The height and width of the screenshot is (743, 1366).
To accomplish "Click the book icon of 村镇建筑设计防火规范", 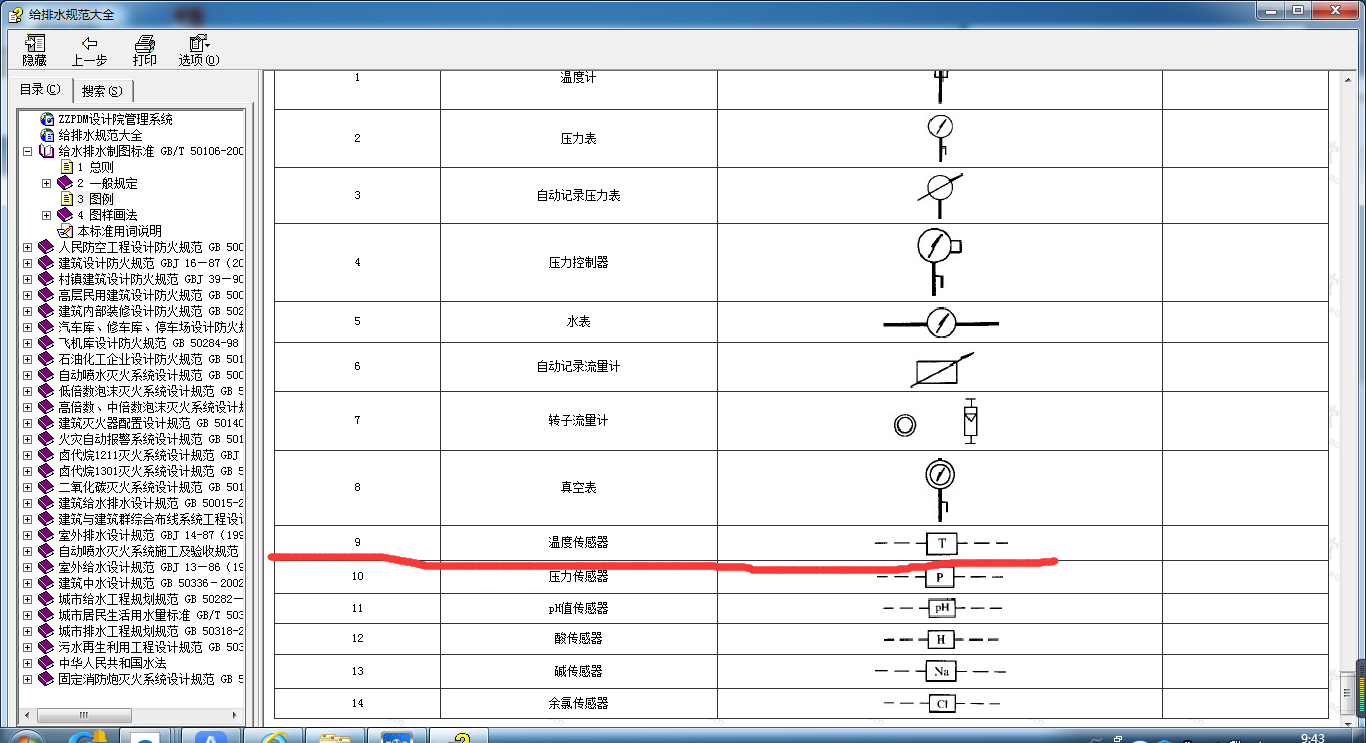I will [46, 279].
